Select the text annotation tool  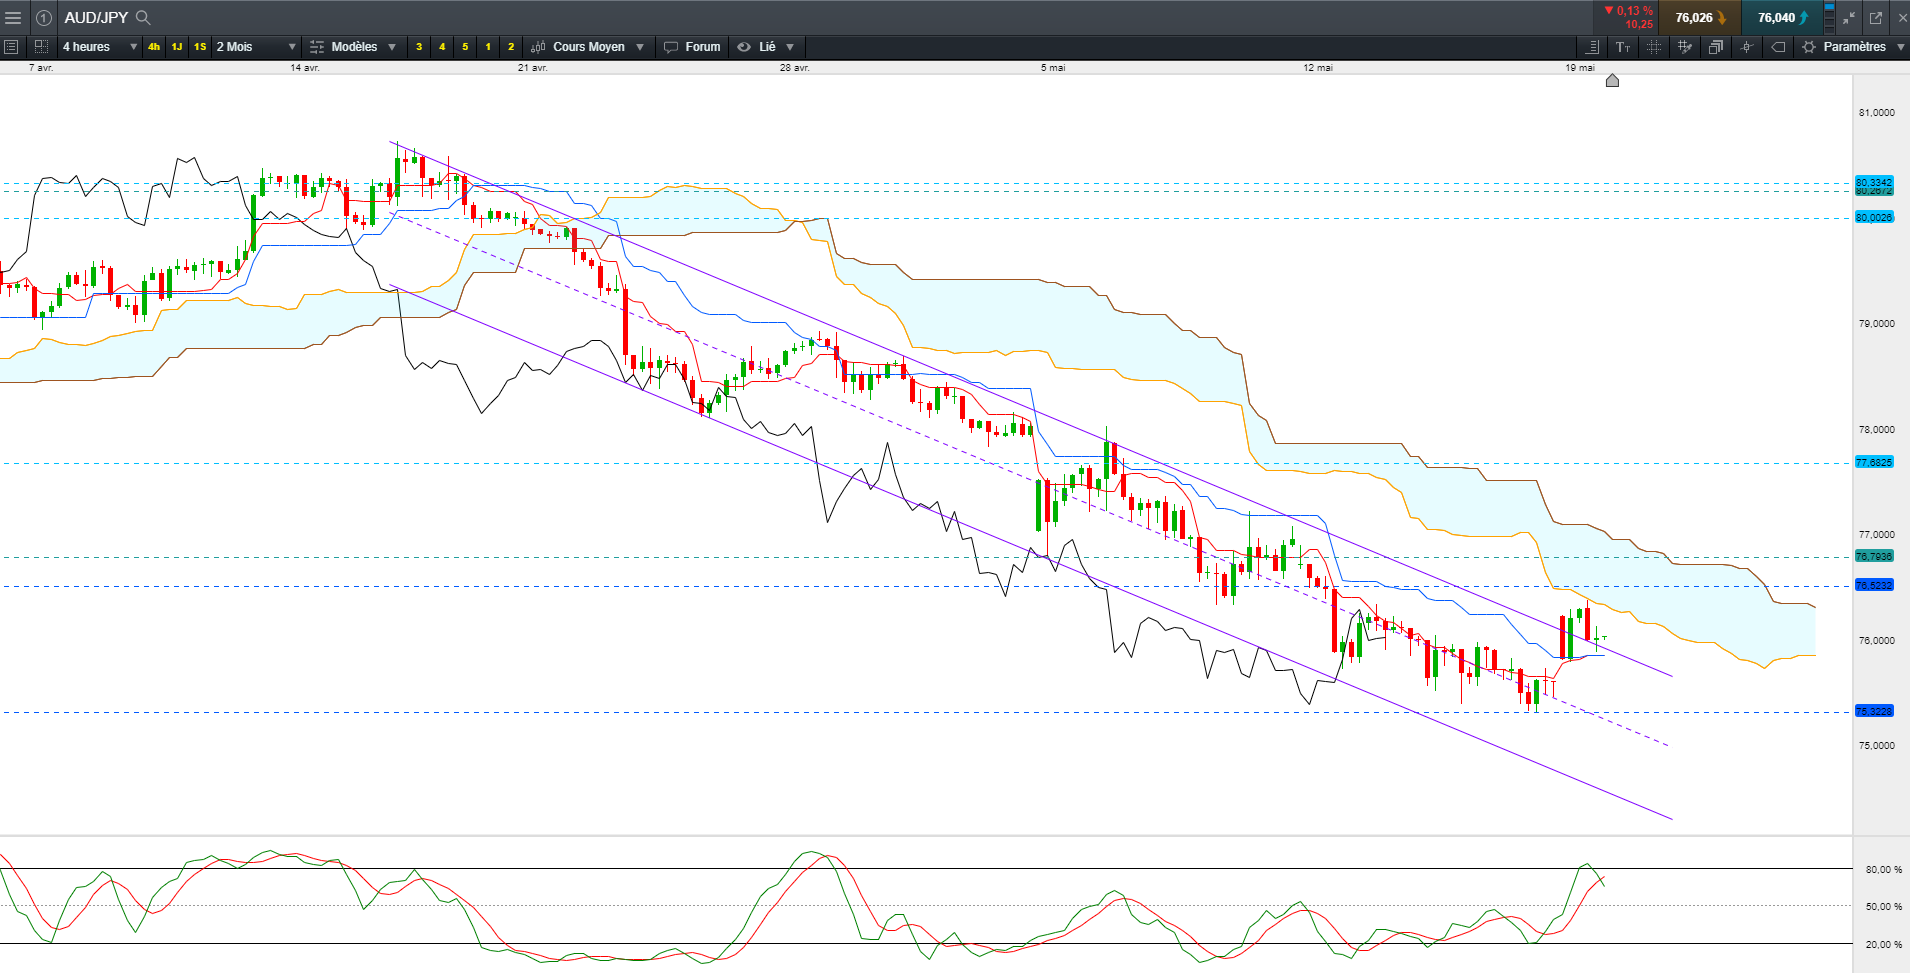(x=1623, y=47)
